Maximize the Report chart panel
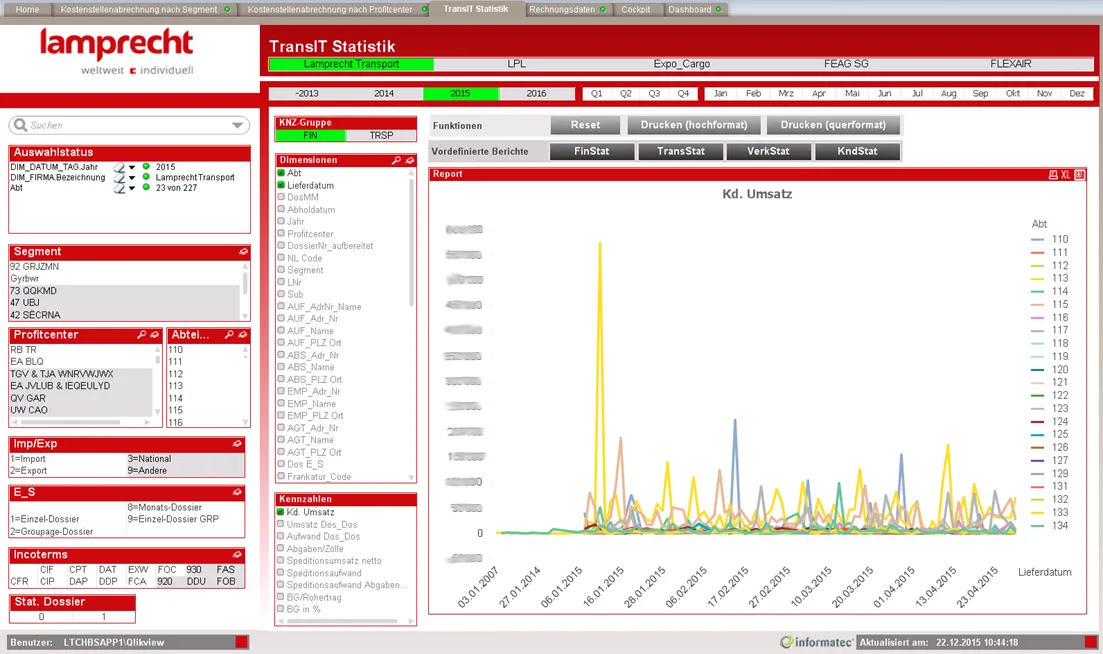Image resolution: width=1103 pixels, height=654 pixels. 1079,174
